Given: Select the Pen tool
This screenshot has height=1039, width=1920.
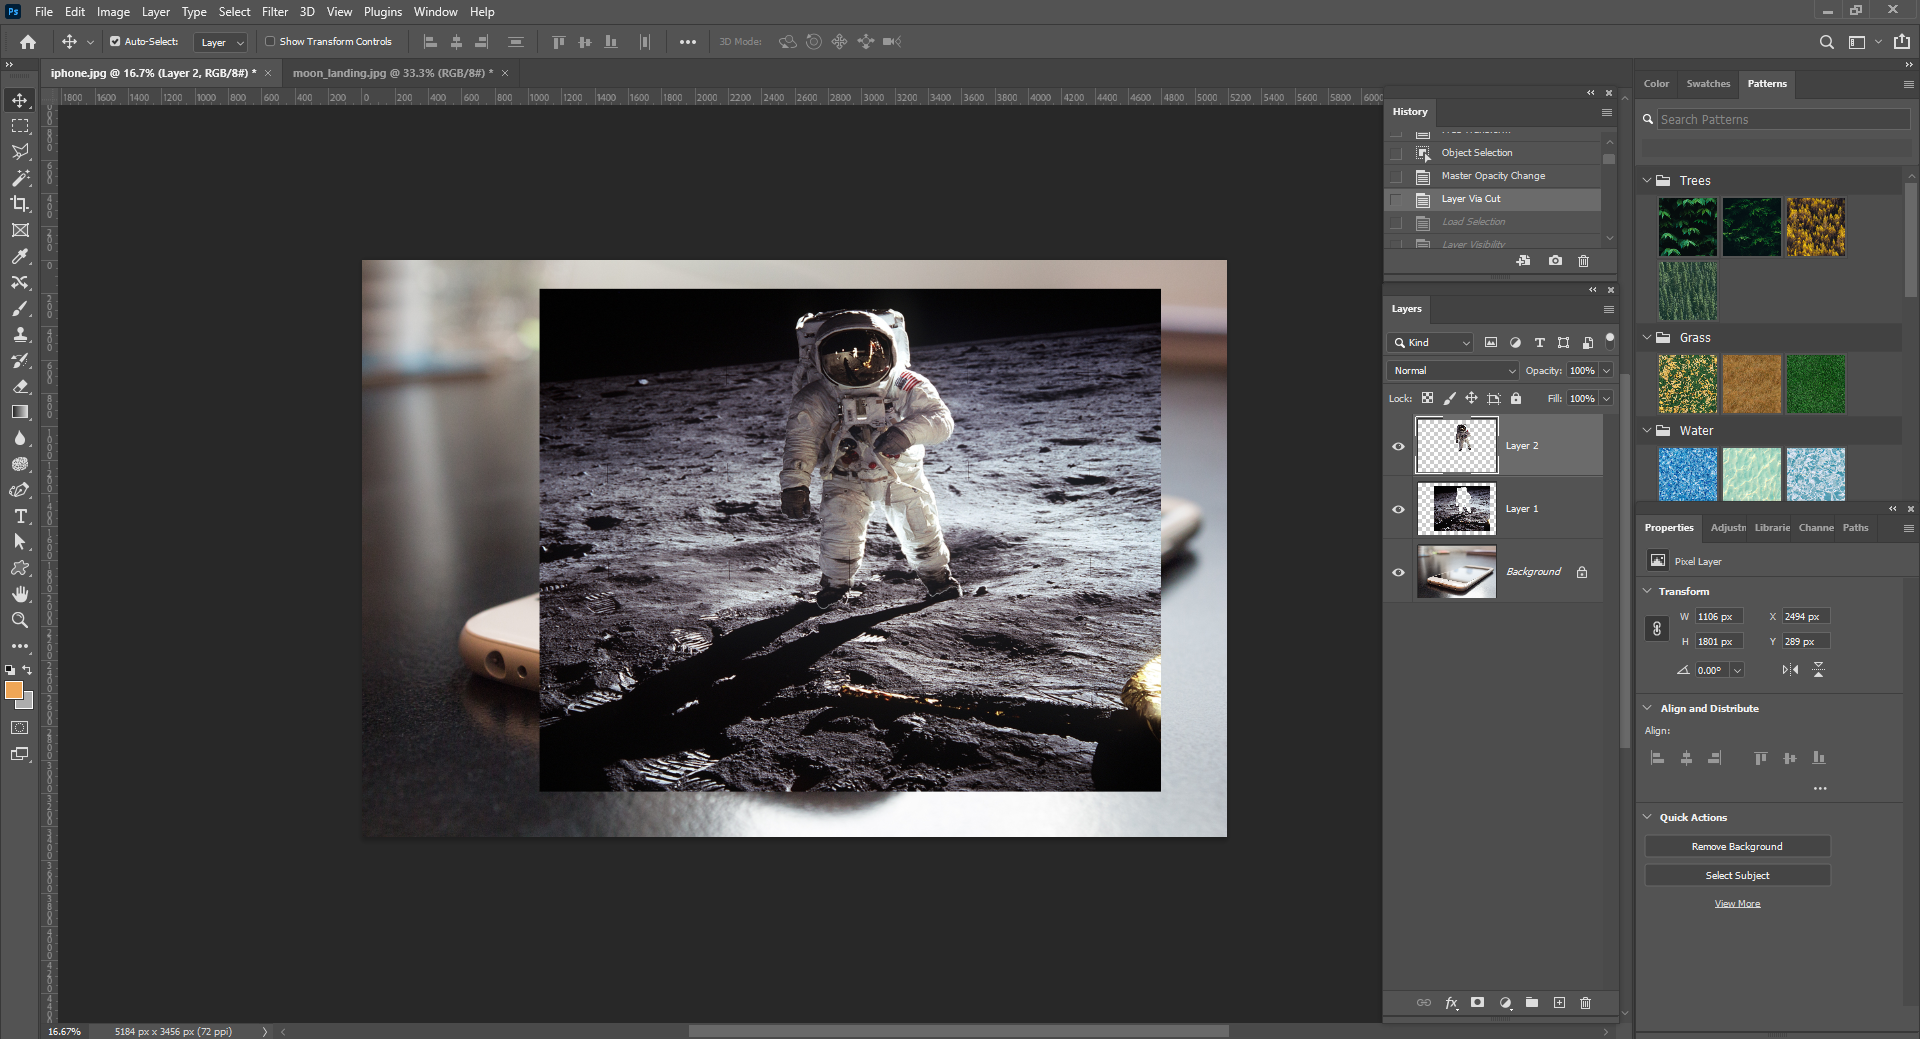Looking at the screenshot, I should click(x=20, y=490).
